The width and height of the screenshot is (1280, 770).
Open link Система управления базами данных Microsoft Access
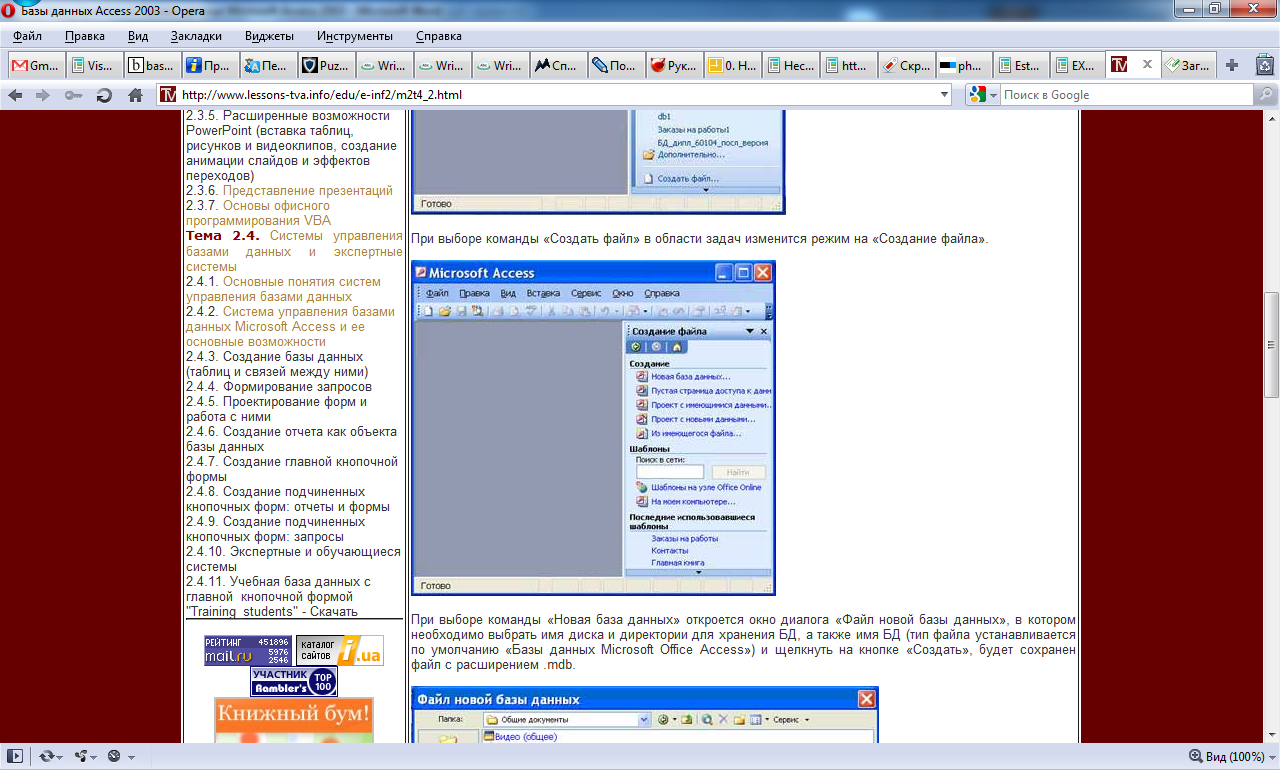pyautogui.click(x=290, y=326)
